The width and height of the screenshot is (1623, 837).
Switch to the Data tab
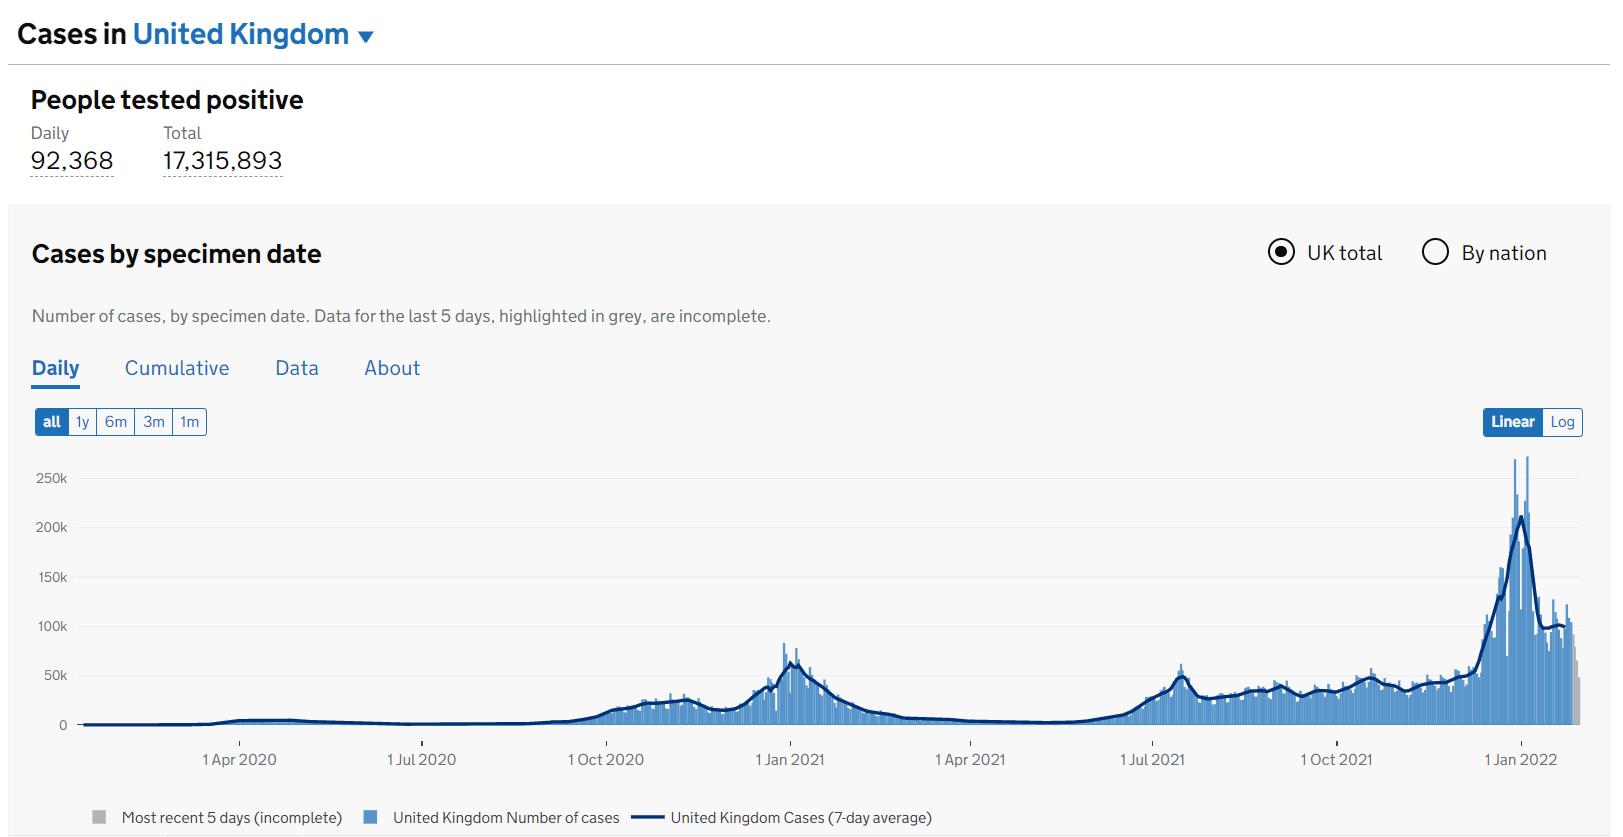click(297, 368)
